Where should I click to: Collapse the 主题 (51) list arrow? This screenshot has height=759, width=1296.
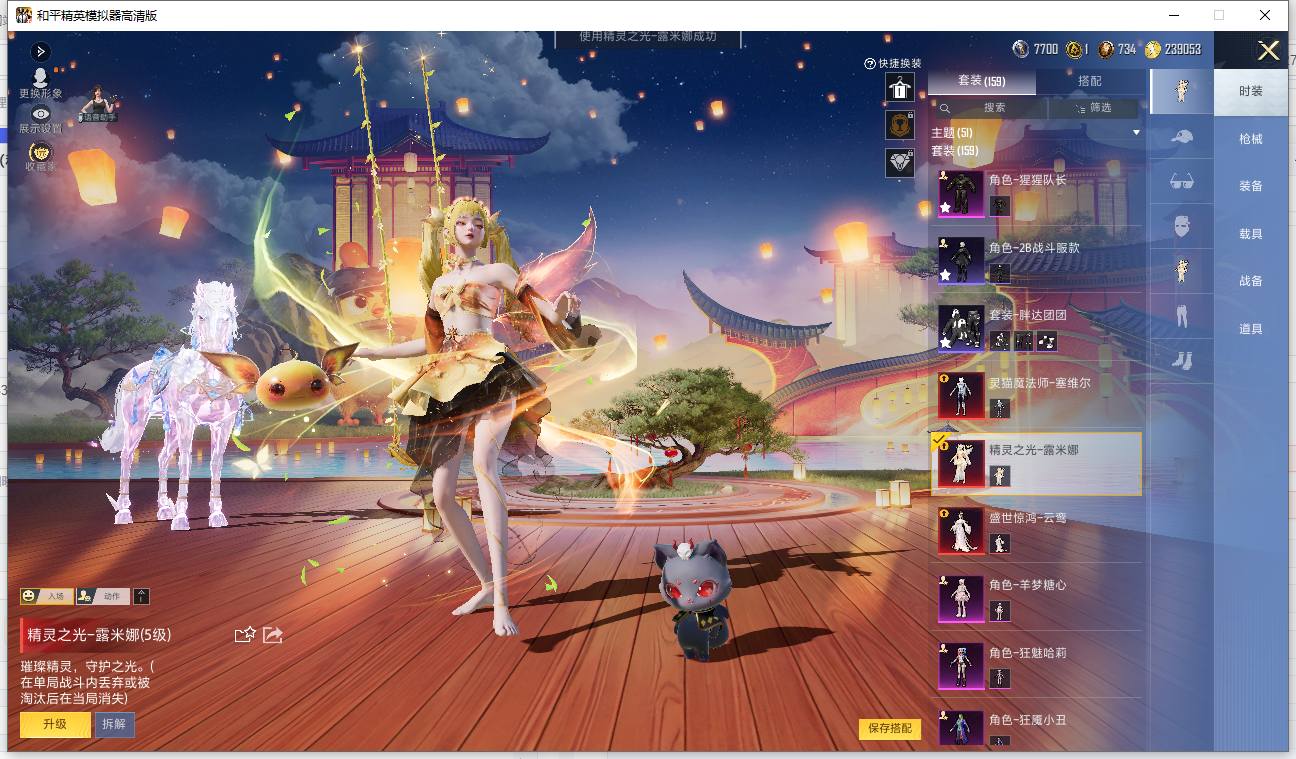click(1136, 133)
